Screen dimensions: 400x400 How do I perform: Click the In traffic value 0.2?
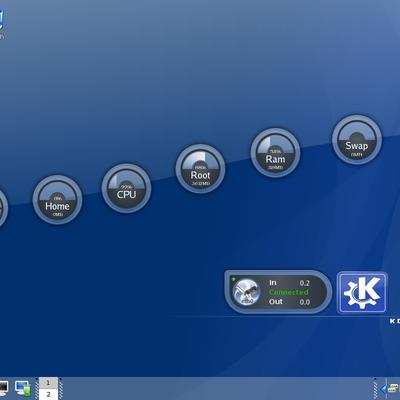(x=304, y=283)
